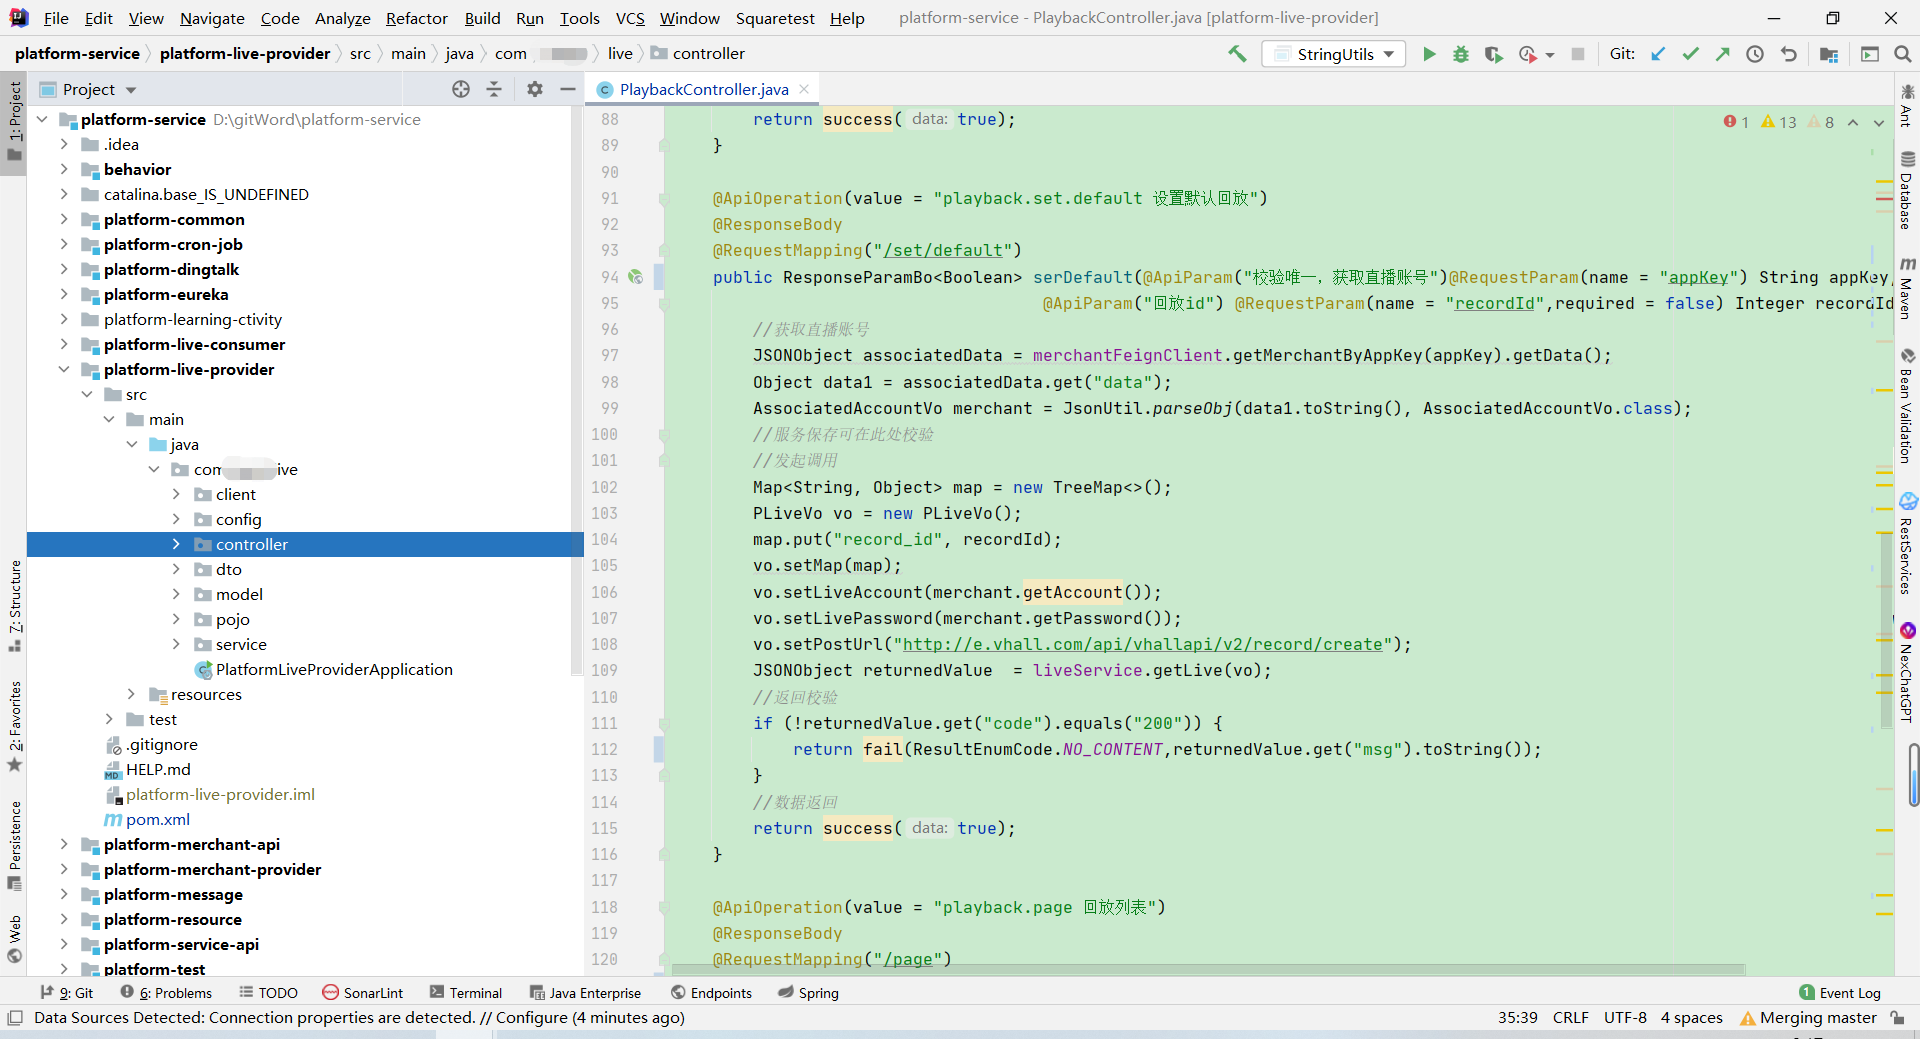
Task: Run the StringUtils configuration
Action: 1429,54
